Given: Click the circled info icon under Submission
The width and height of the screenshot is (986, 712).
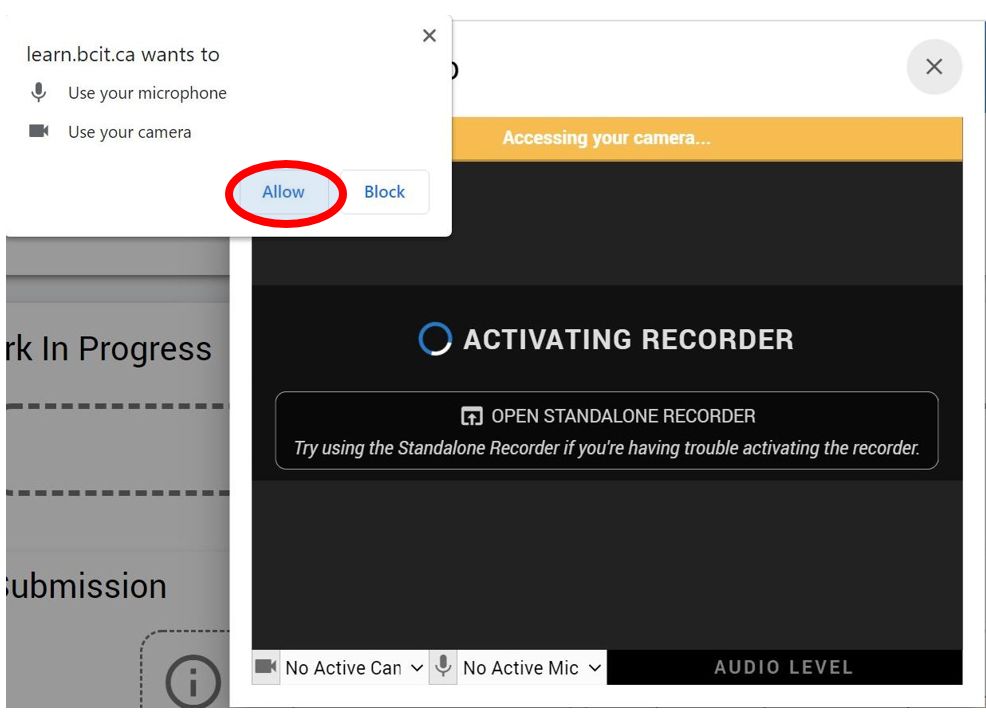Looking at the screenshot, I should [x=191, y=680].
